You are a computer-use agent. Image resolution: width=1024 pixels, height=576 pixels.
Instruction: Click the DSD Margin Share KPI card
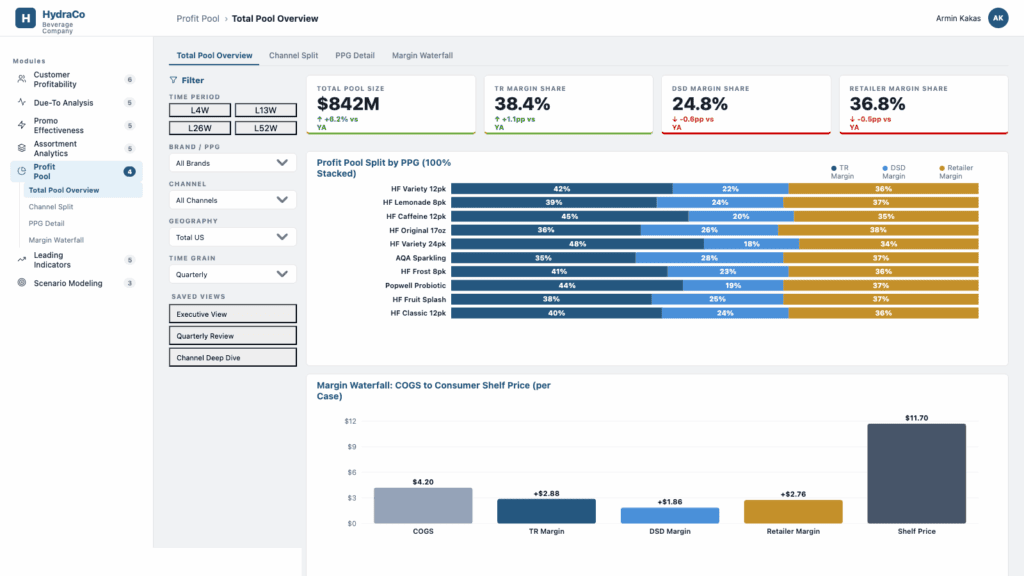[746, 105]
